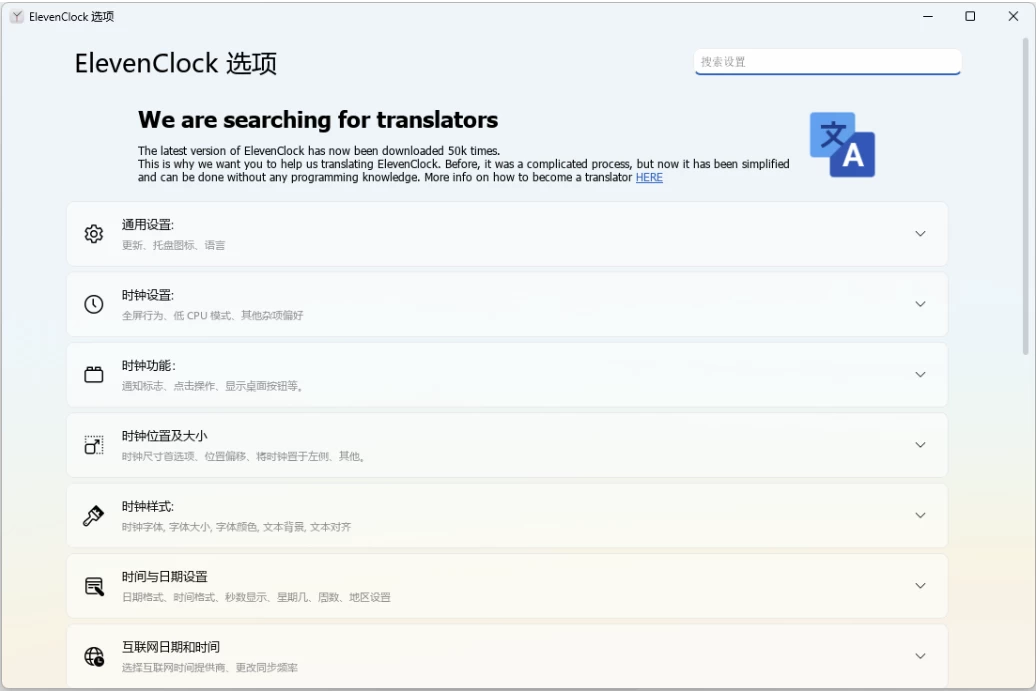Click the 时钟功能 section icon
The height and width of the screenshot is (691, 1036).
(x=94, y=375)
